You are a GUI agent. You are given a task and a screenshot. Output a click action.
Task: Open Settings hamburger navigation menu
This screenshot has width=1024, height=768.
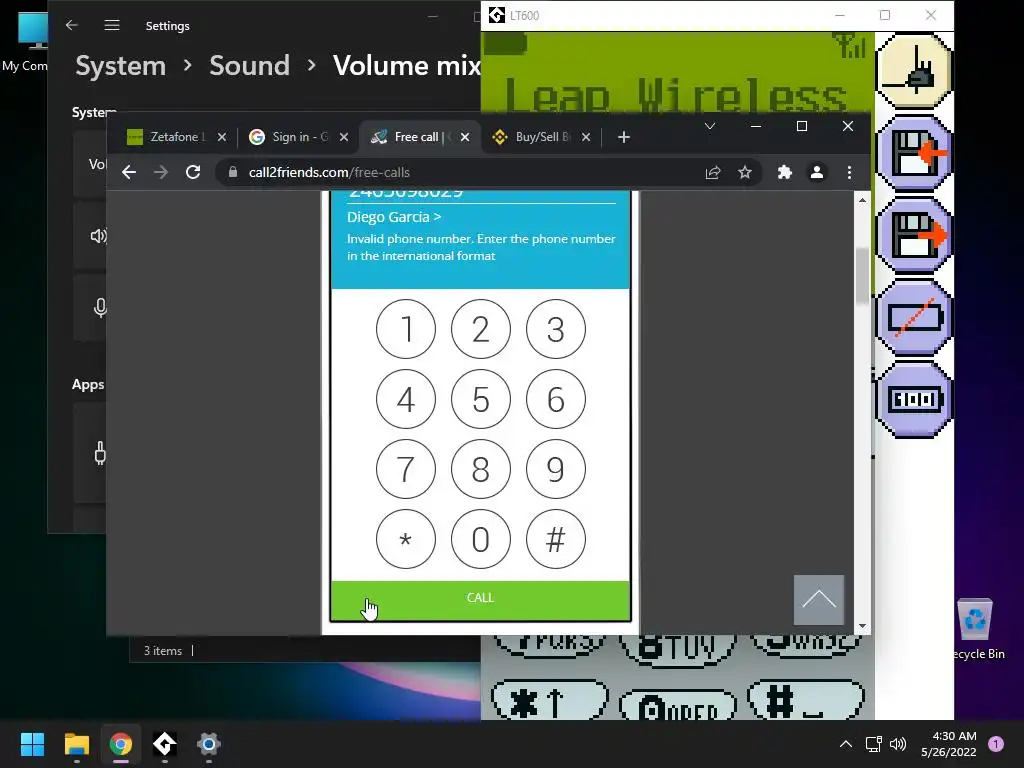point(112,25)
